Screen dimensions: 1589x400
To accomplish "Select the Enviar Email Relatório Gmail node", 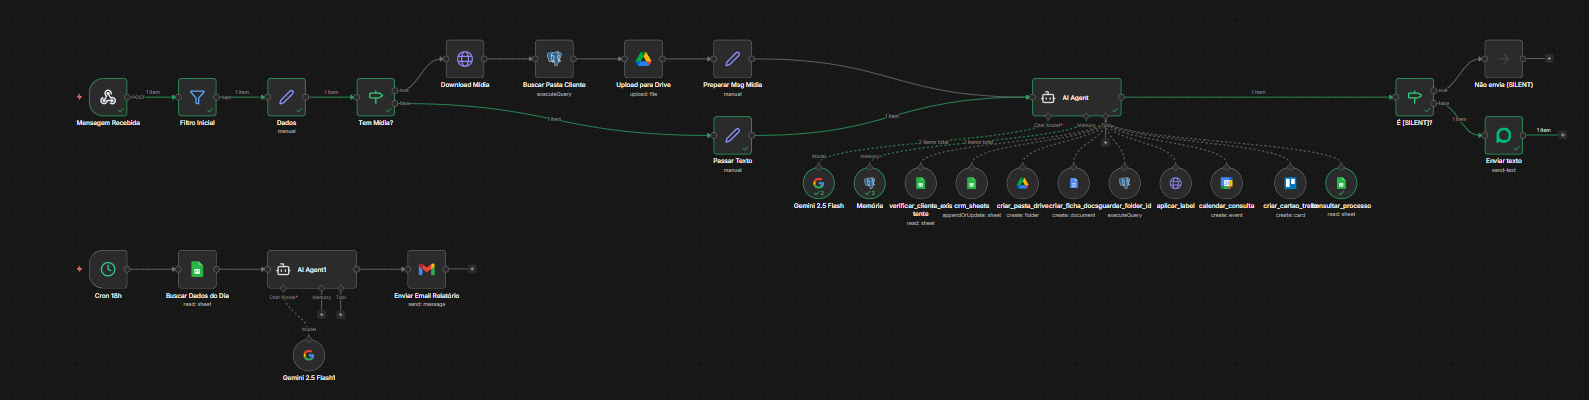I will tap(427, 269).
